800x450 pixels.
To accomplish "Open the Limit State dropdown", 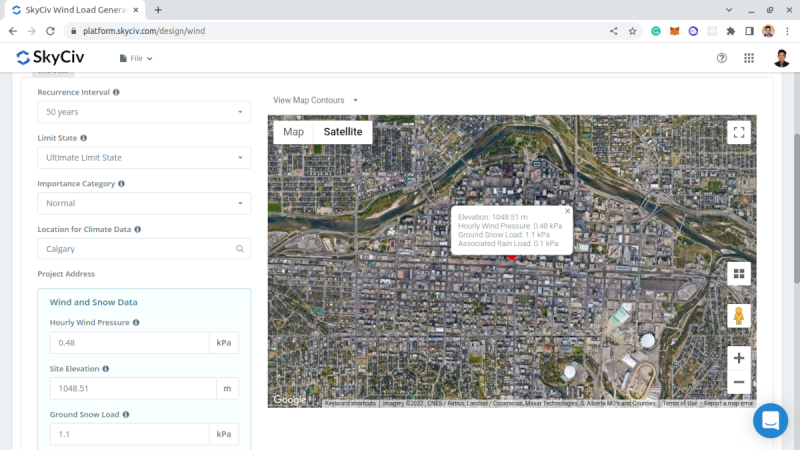I will (144, 157).
